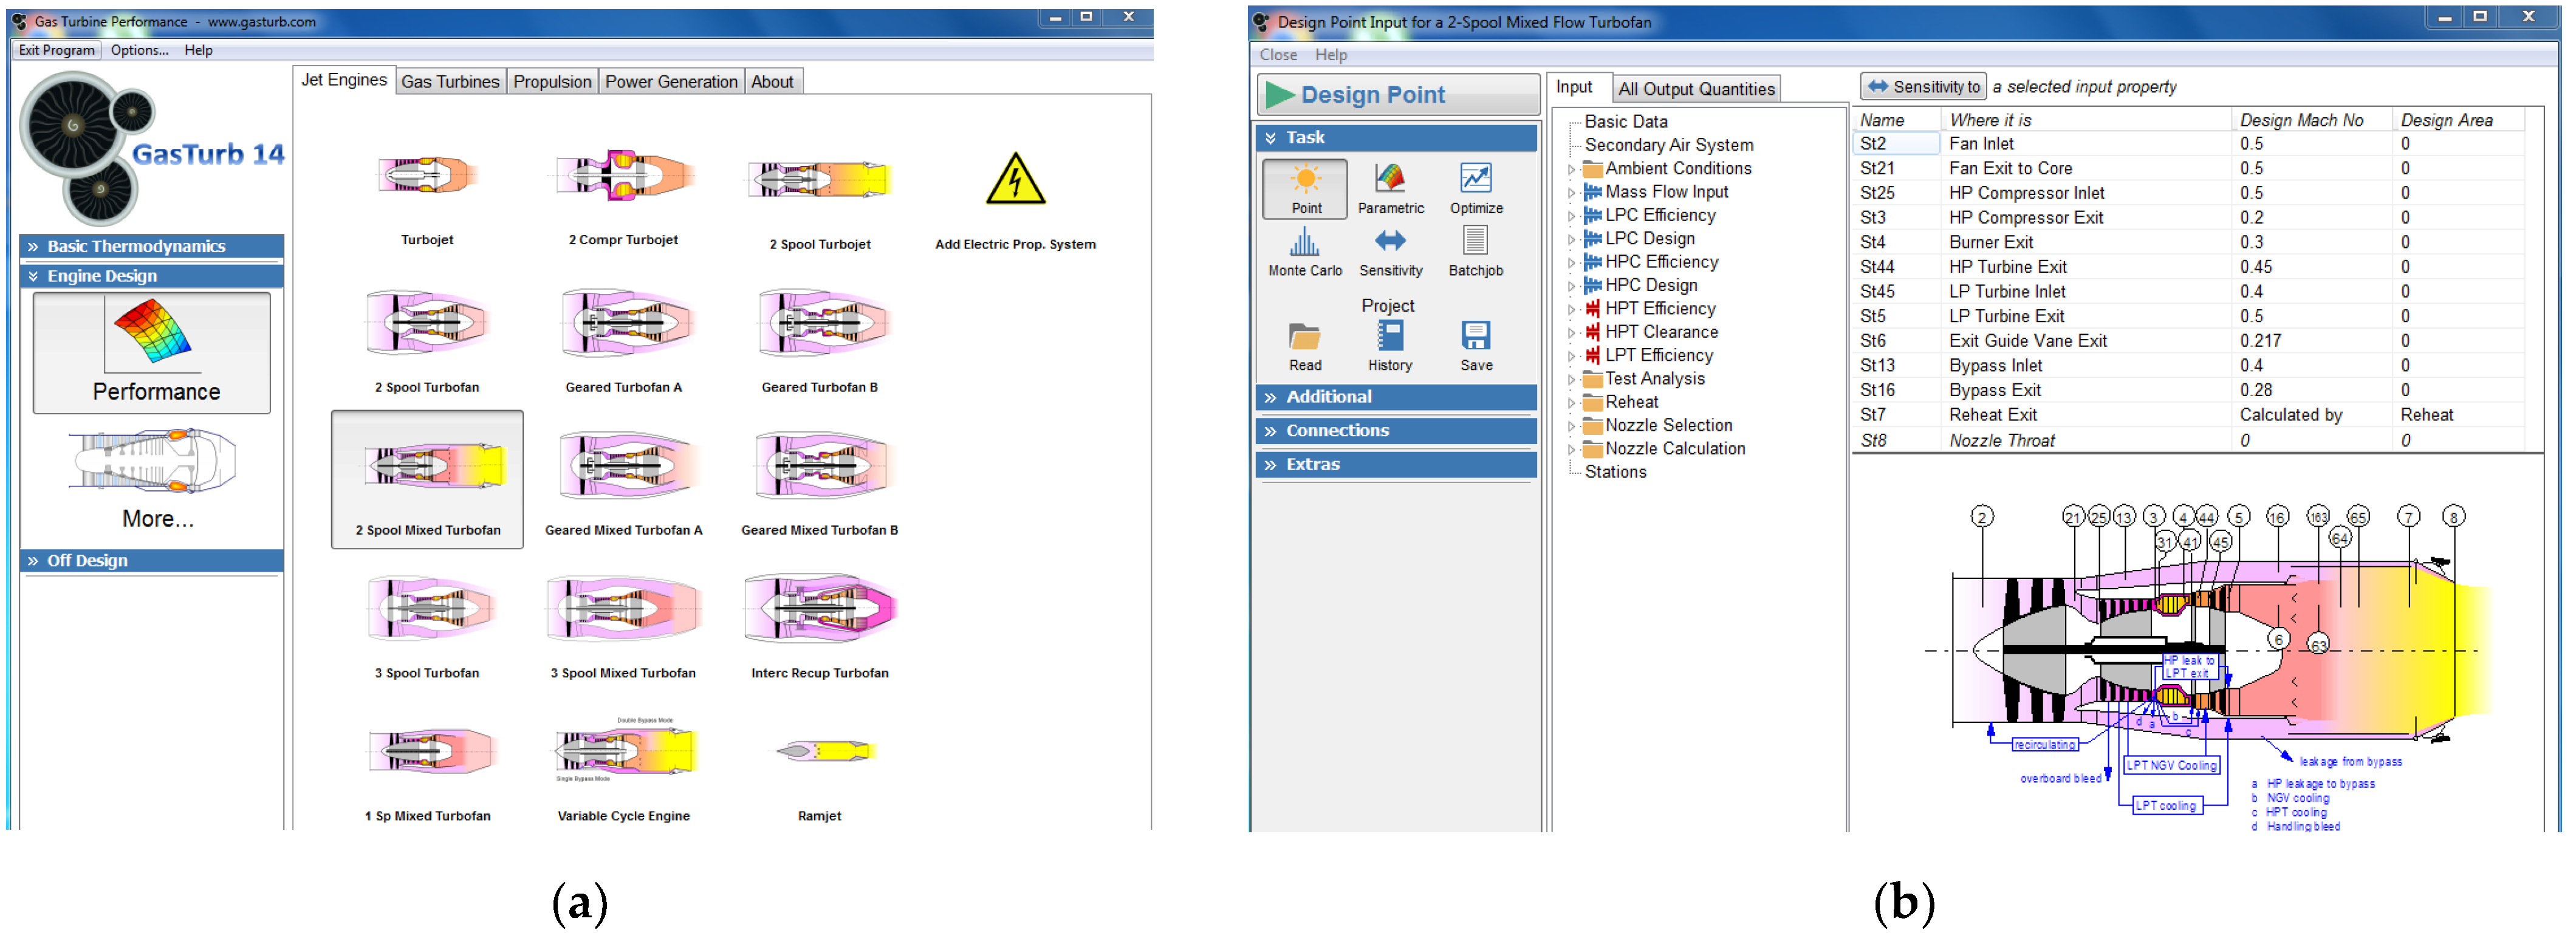Select the St2 name cell
This screenshot has height=941, width=2576.
tap(1895, 144)
